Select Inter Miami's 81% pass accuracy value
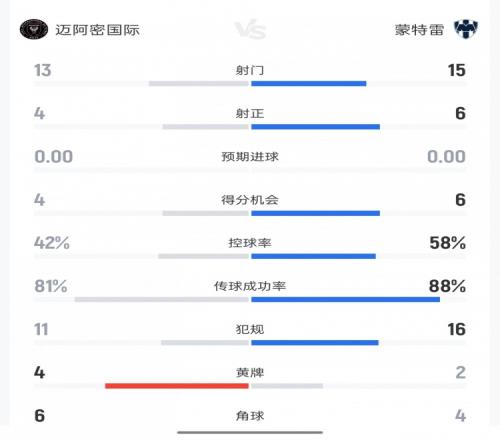500x440 pixels. [x=51, y=286]
